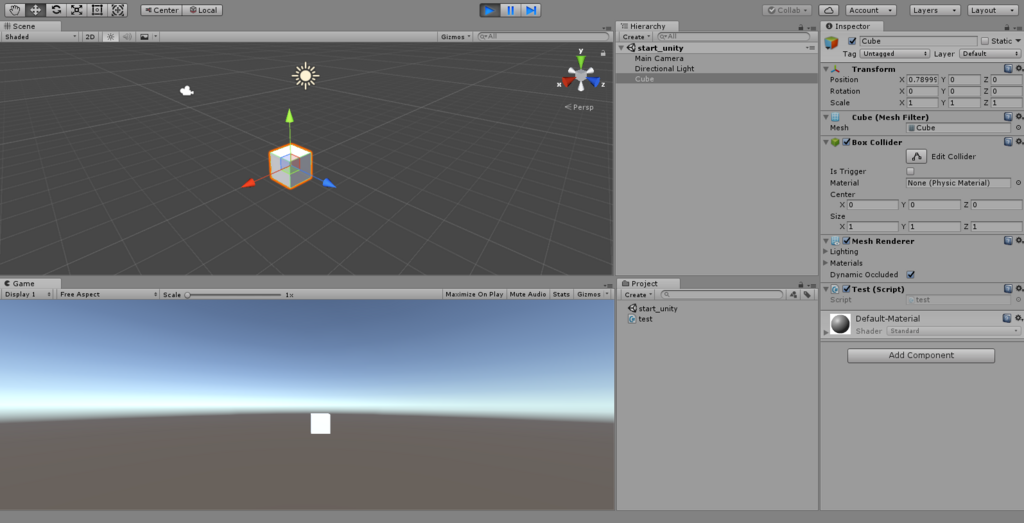Select the Scale tool

[76, 10]
